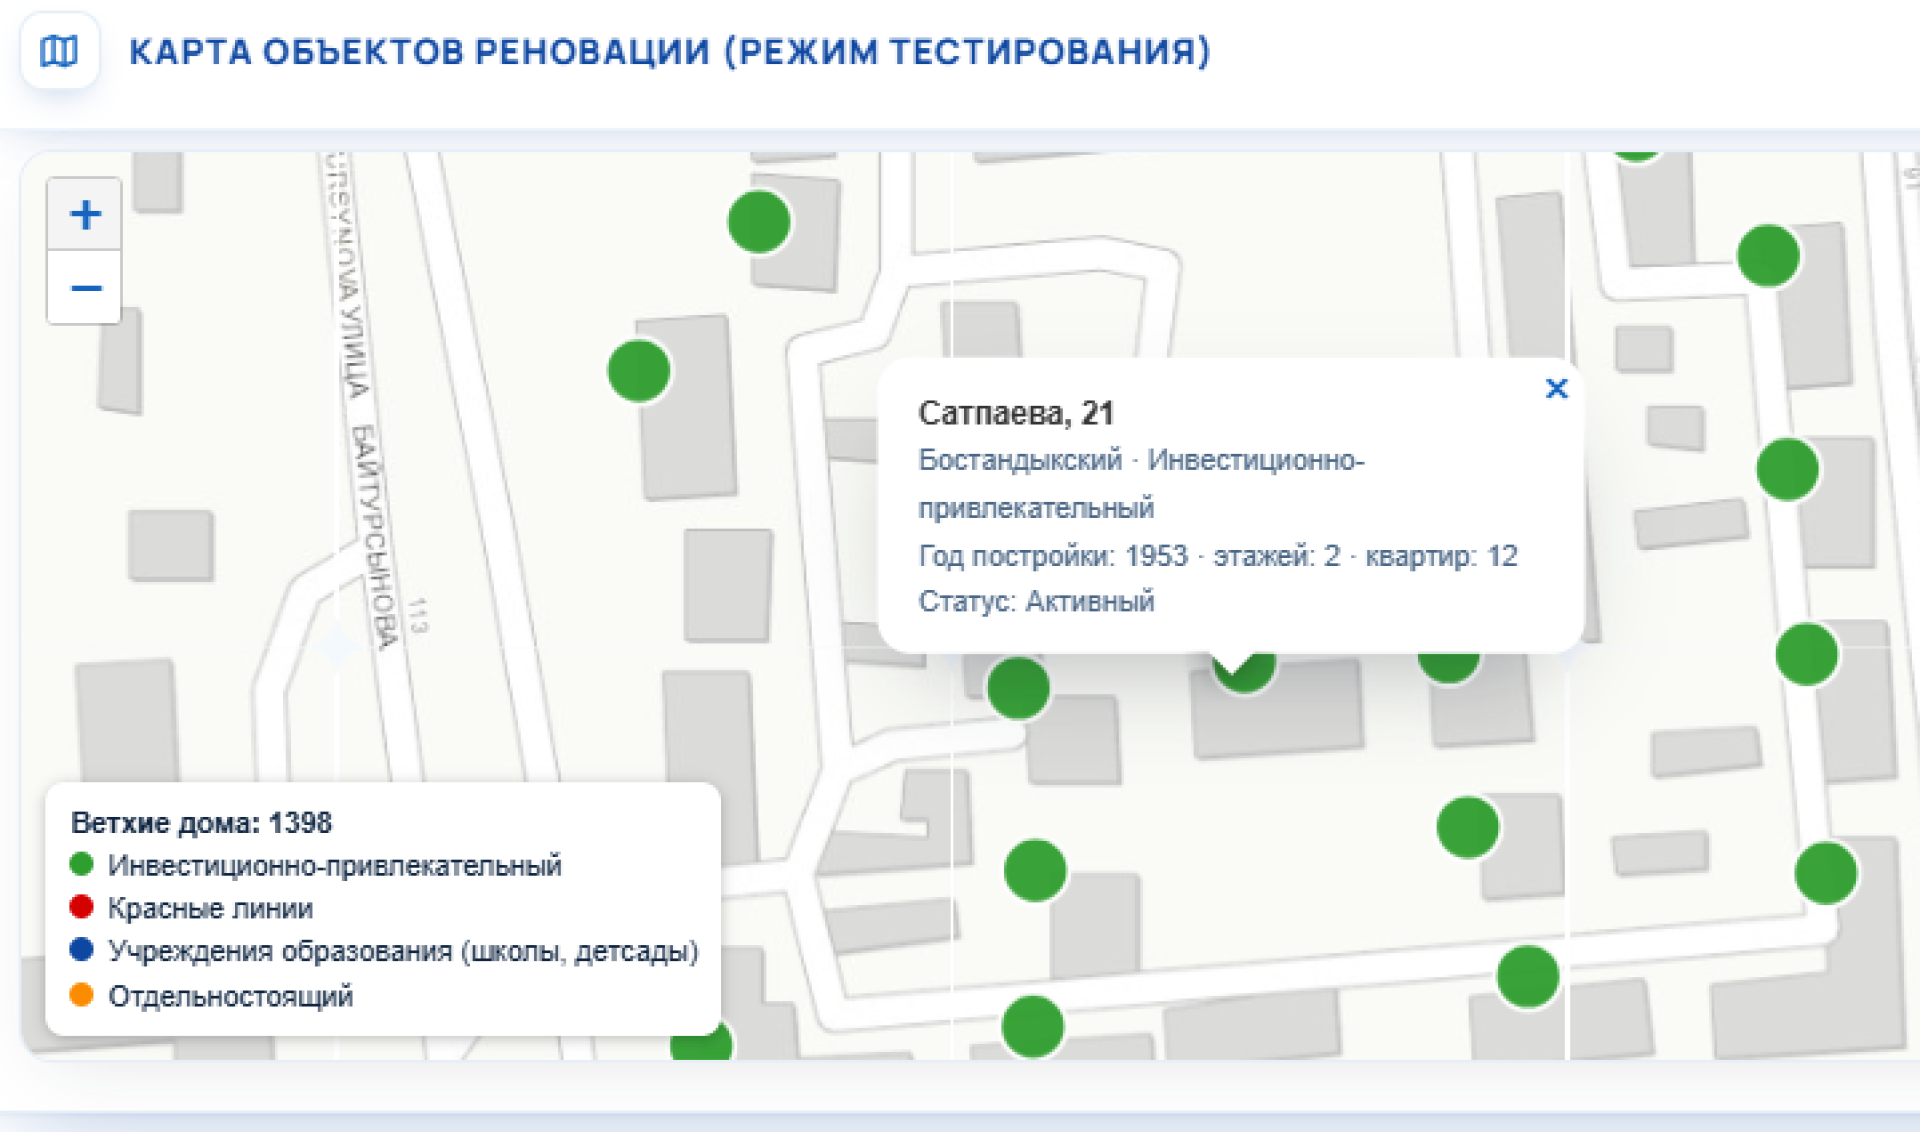Viewport: 1920px width, 1132px height.
Task: Click the blue Учреждения образования legend dot
Action: pos(82,950)
